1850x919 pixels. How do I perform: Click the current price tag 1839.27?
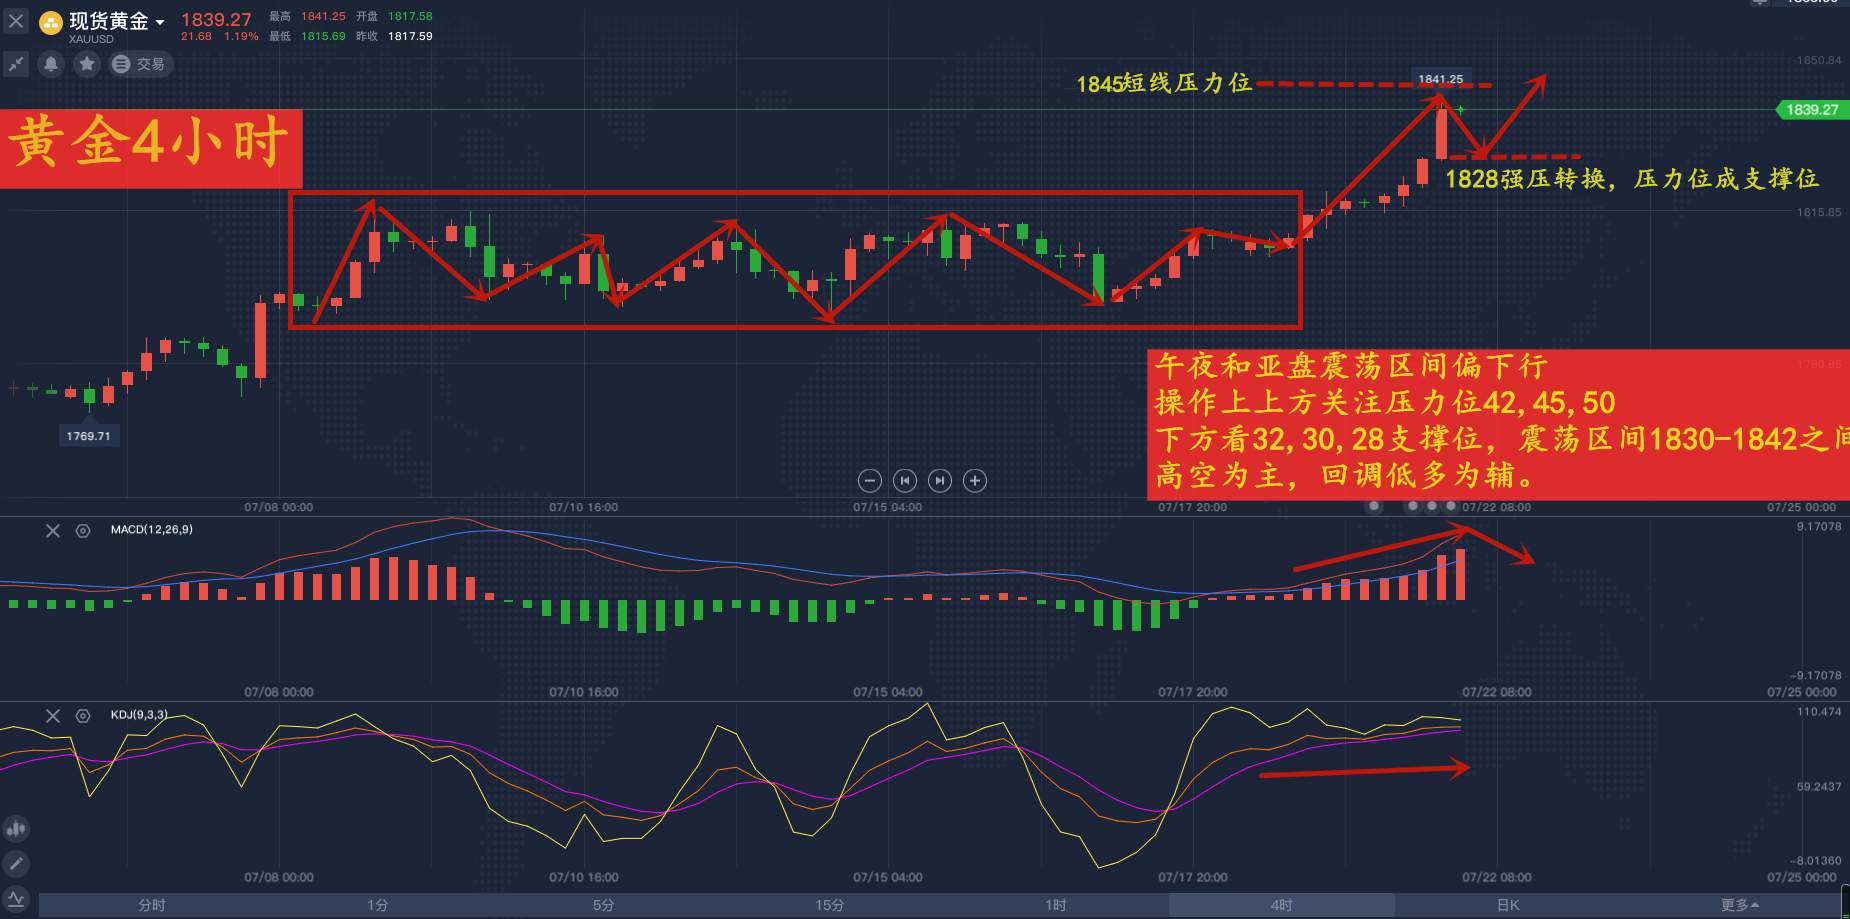pos(1812,110)
